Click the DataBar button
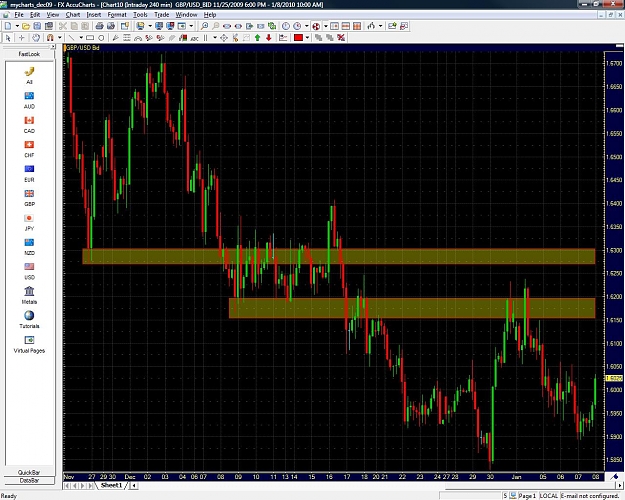Viewport: 625px width, 500px height. pos(29,480)
